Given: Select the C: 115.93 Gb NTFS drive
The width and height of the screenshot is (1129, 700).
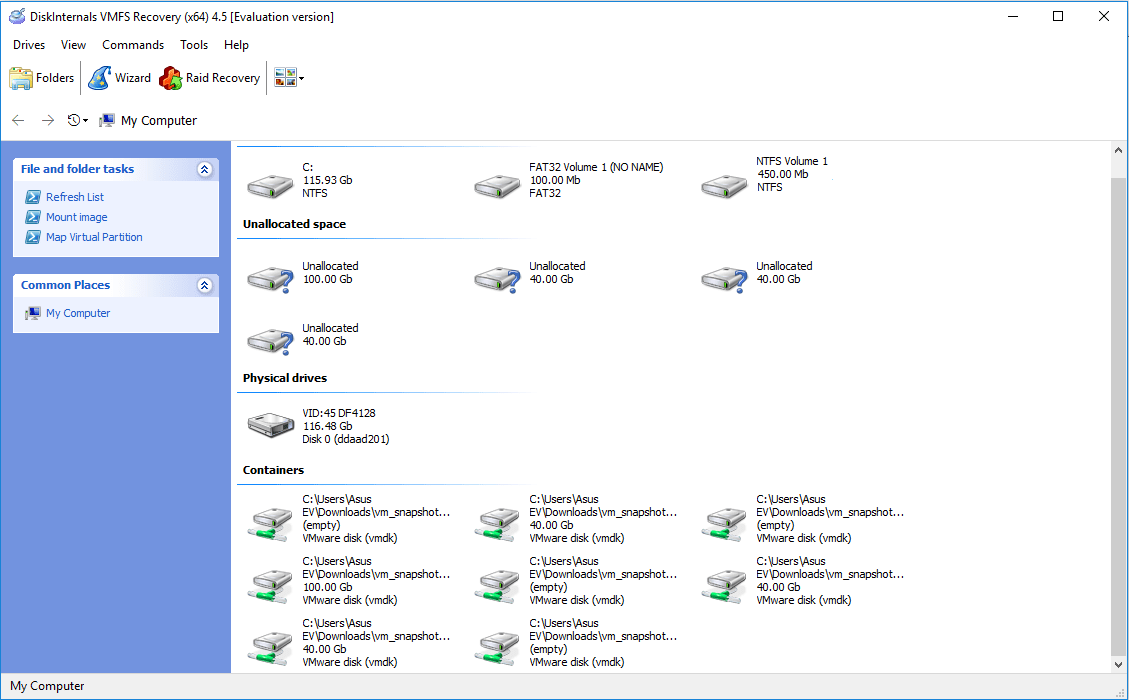Looking at the screenshot, I should 300,180.
